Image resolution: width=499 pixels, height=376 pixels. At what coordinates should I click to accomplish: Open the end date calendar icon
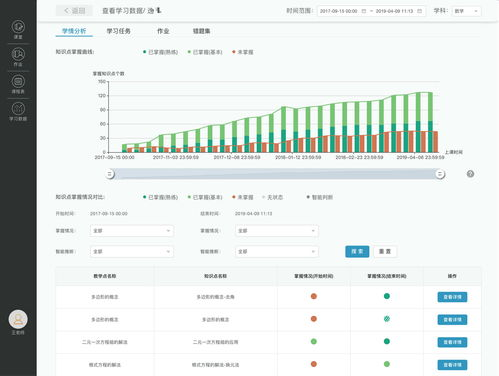[x=419, y=11]
